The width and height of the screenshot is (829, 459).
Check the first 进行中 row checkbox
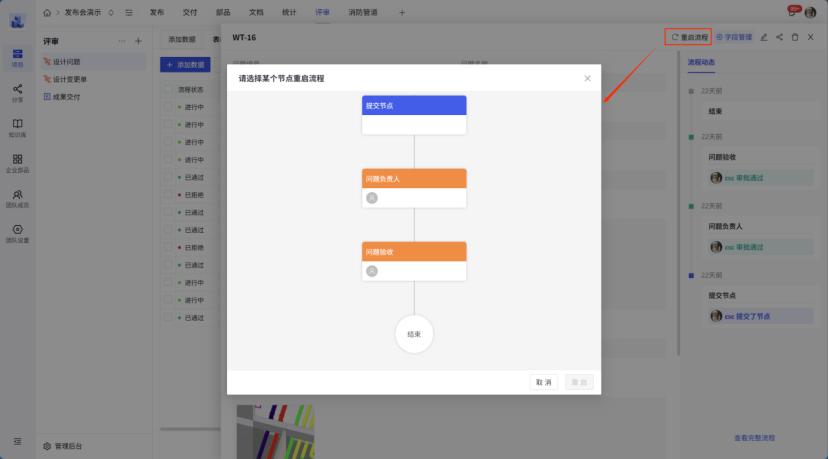(168, 107)
